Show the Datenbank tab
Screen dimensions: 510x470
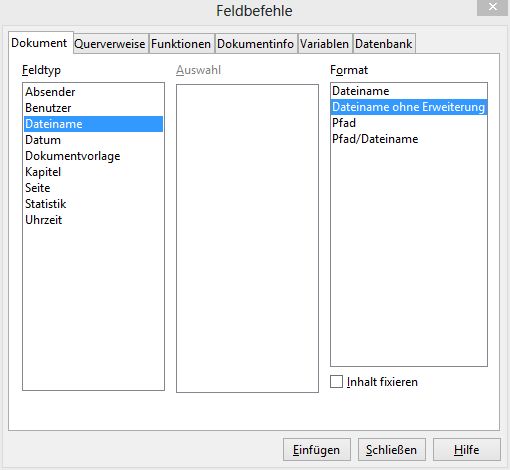[384, 44]
